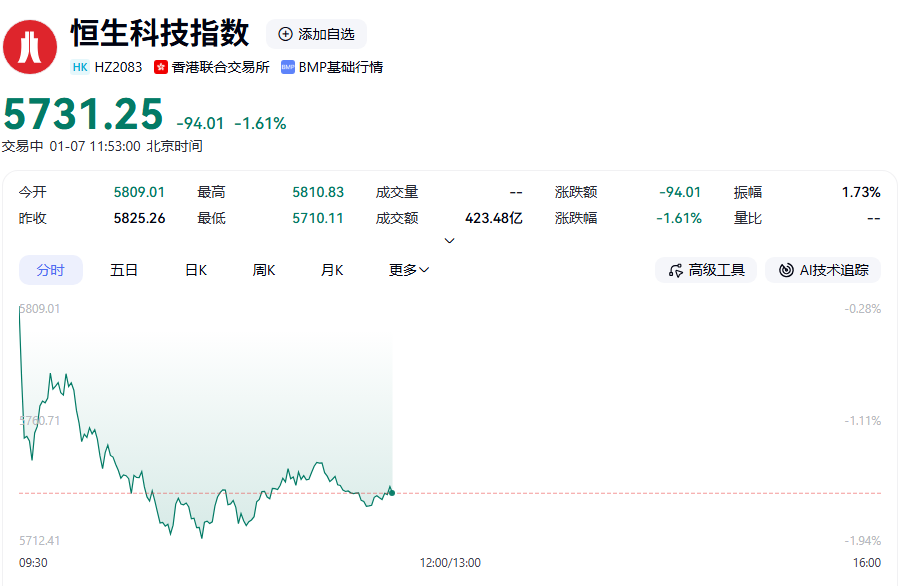Viewport: 912px width, 586px height.
Task: Switch to the 五日 tab
Action: [x=124, y=270]
